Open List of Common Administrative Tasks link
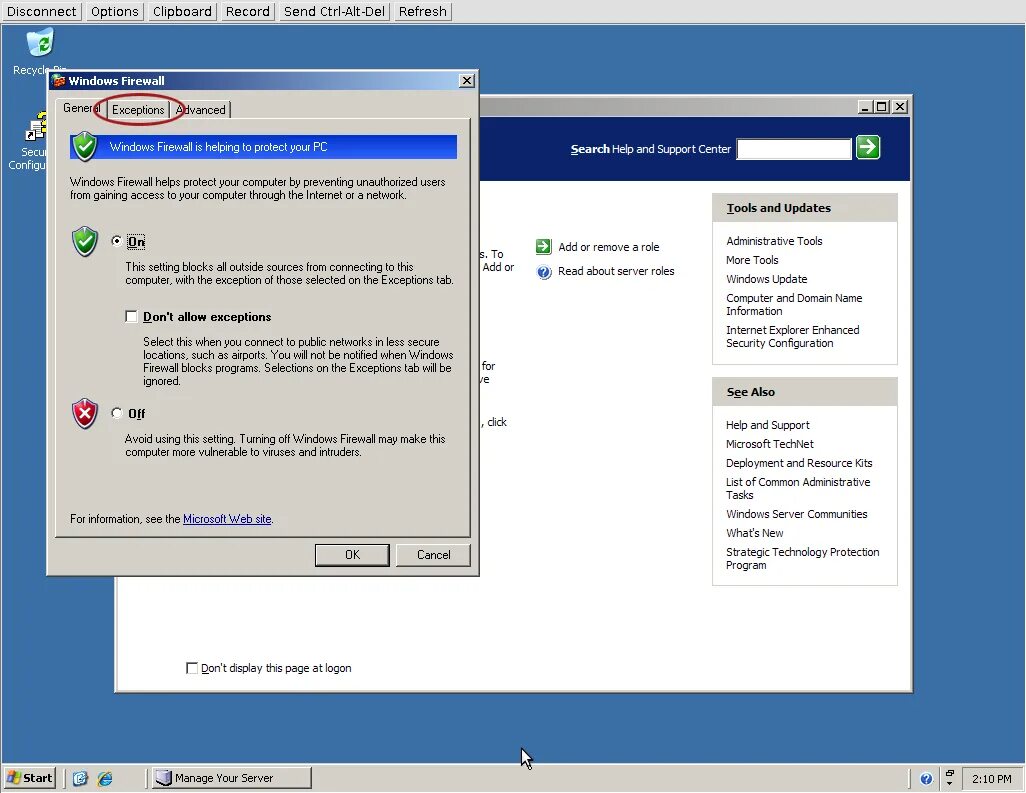 (798, 488)
